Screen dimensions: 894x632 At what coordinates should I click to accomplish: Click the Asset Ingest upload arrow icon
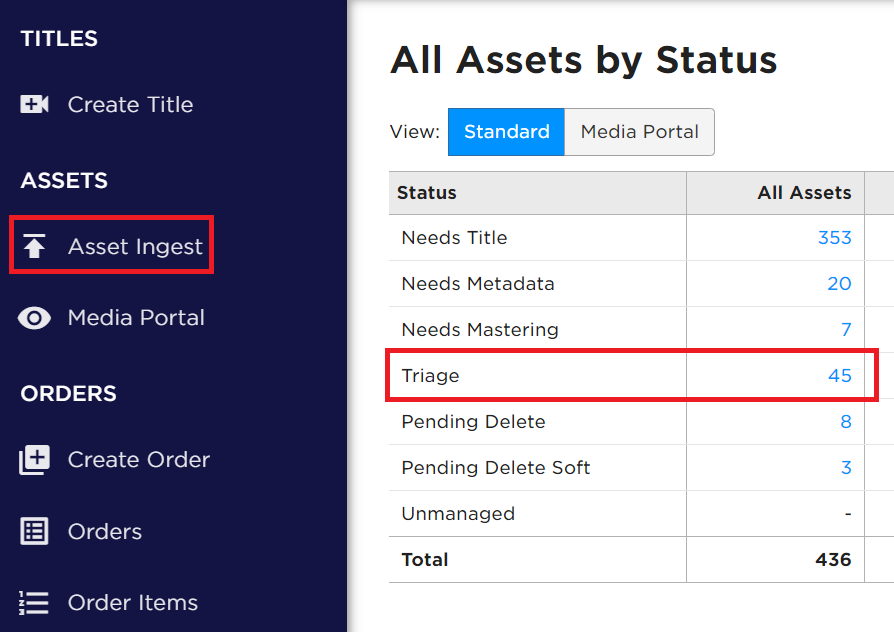[34, 246]
